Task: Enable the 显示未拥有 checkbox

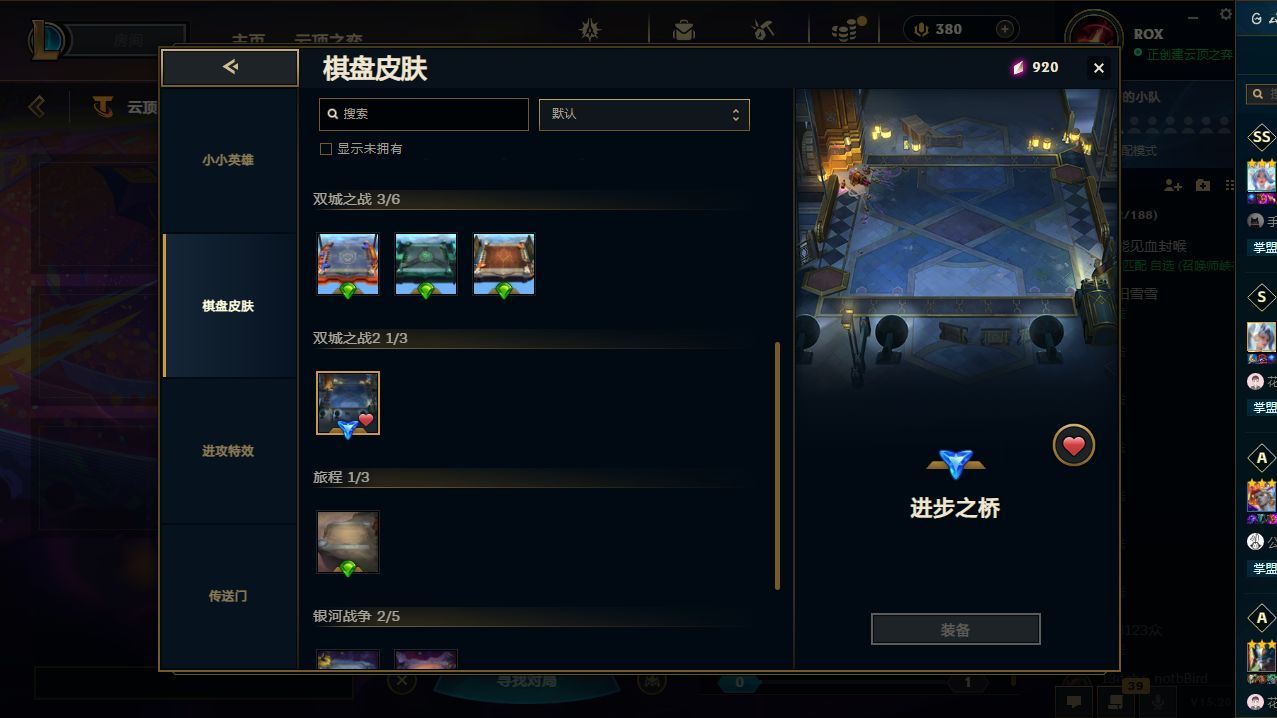Action: pyautogui.click(x=325, y=149)
